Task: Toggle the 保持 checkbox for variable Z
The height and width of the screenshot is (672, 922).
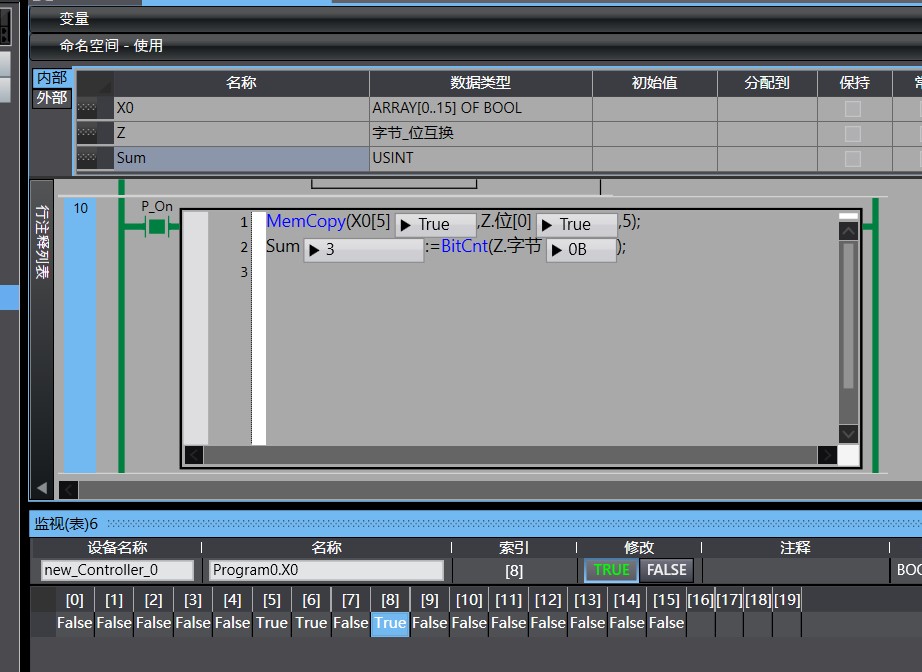Action: click(852, 133)
